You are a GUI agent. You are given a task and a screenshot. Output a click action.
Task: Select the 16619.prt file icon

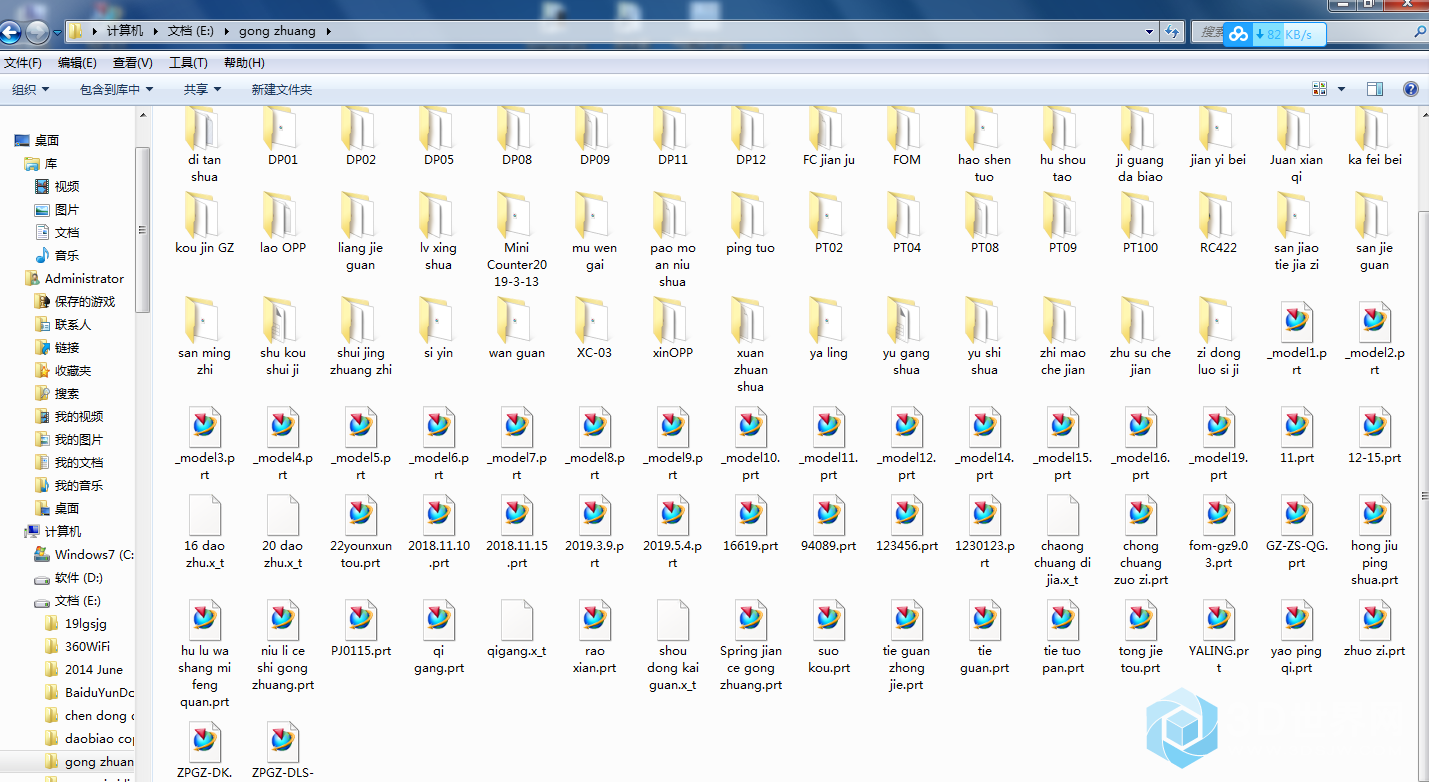point(750,515)
